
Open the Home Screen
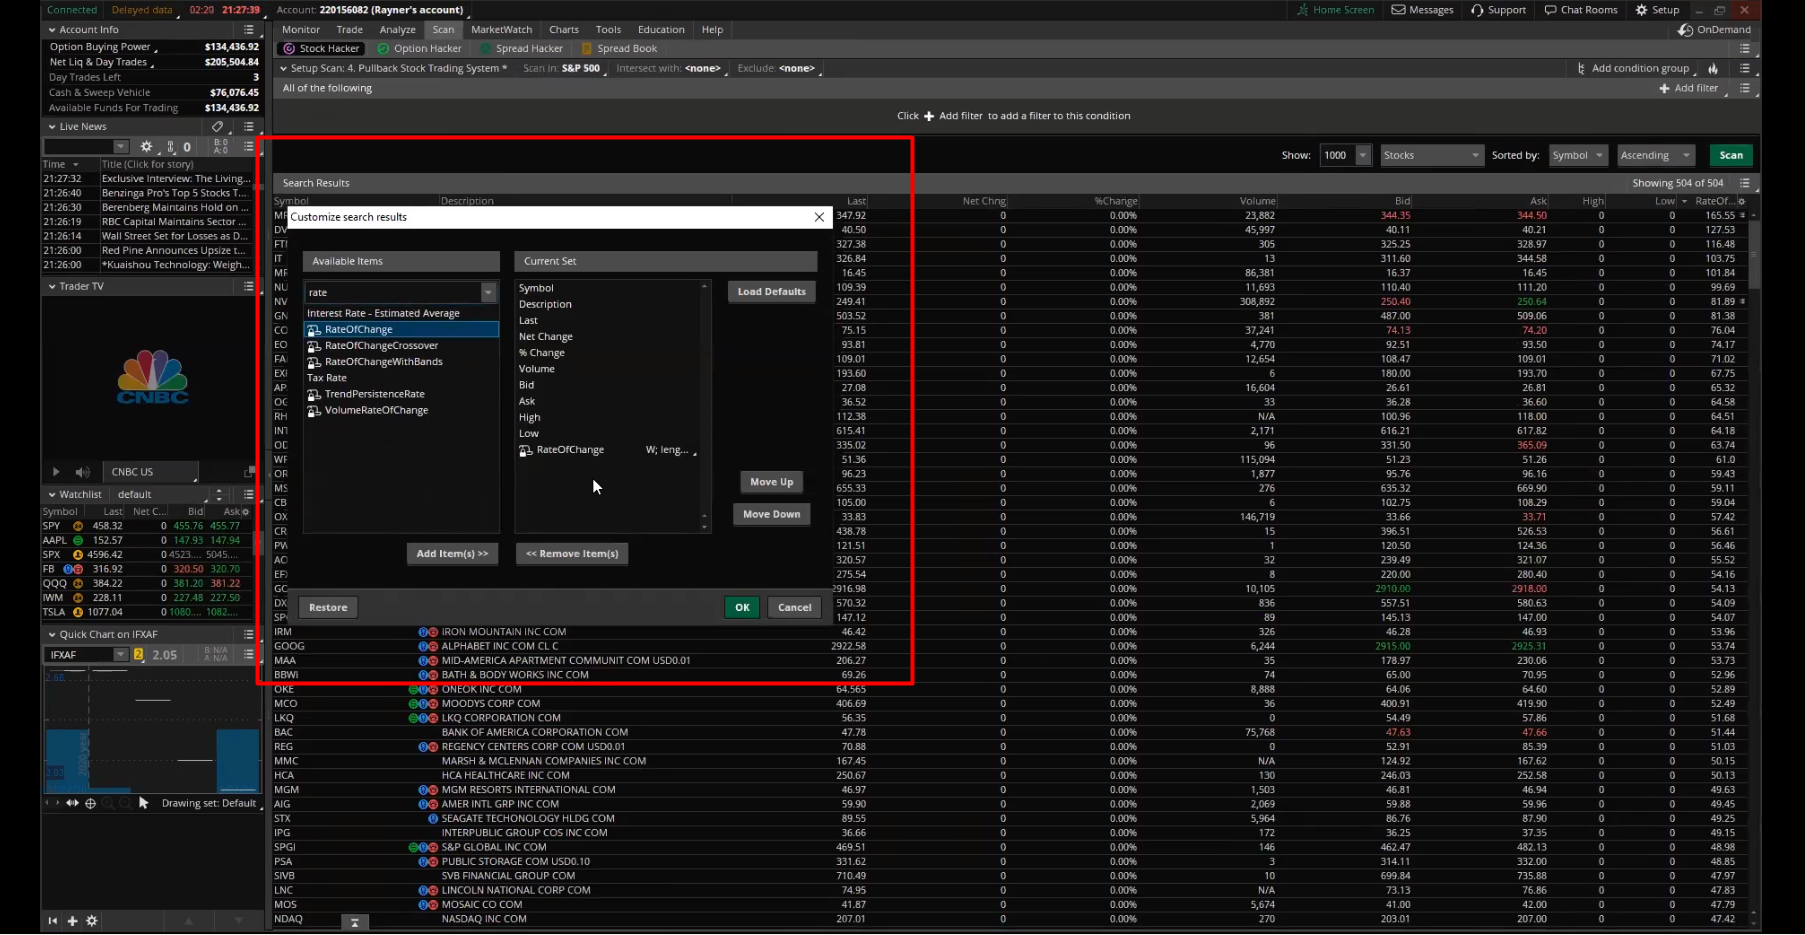(1336, 10)
